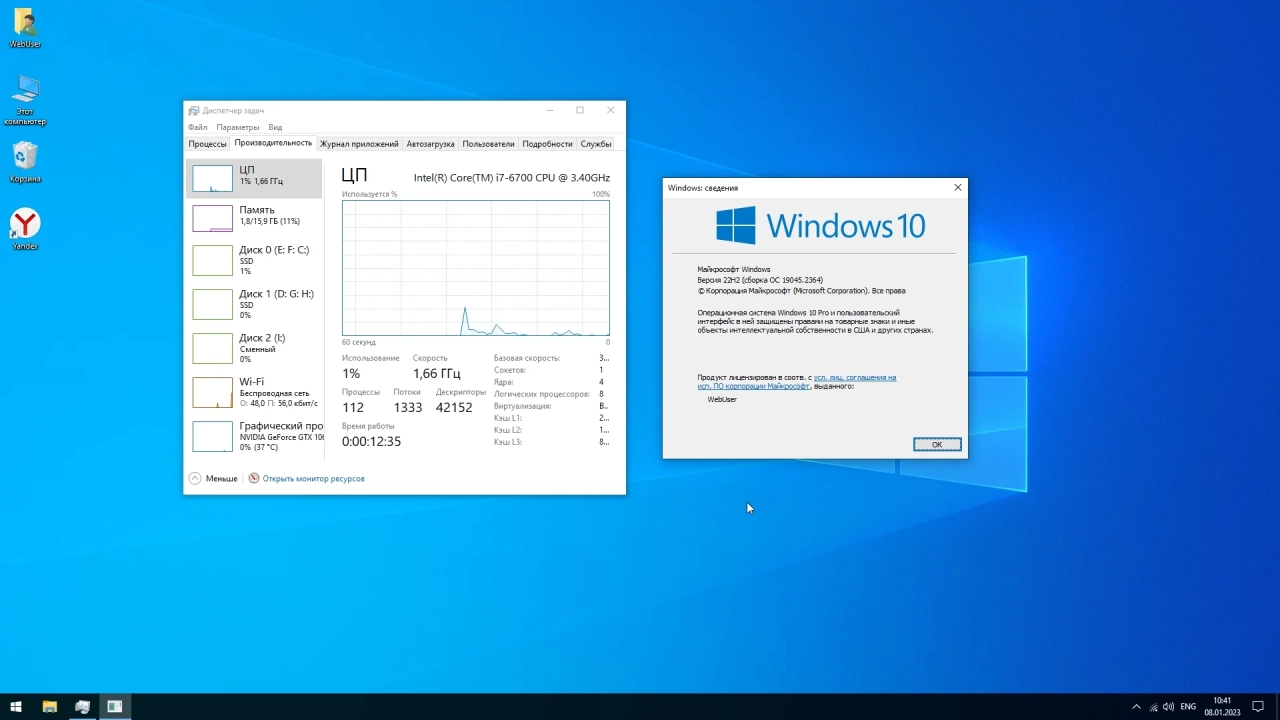Open the Windows Start button
1280x720 pixels.
coord(16,706)
